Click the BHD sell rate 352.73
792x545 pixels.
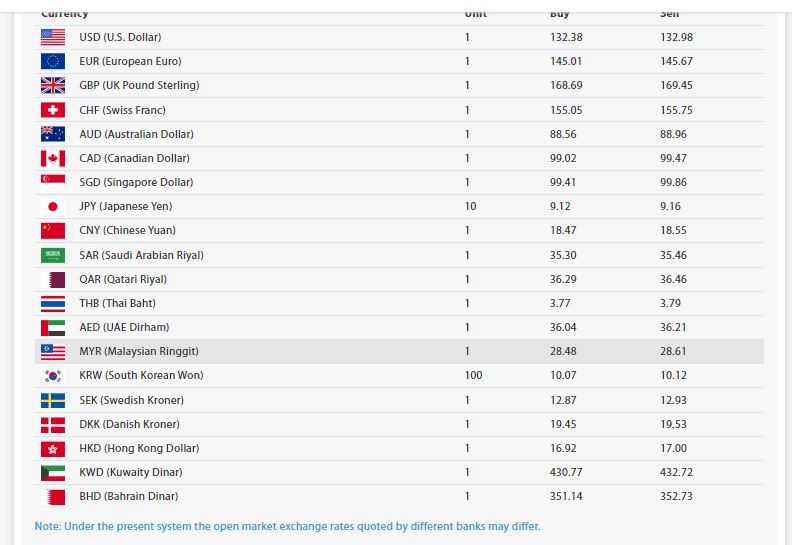click(x=676, y=497)
